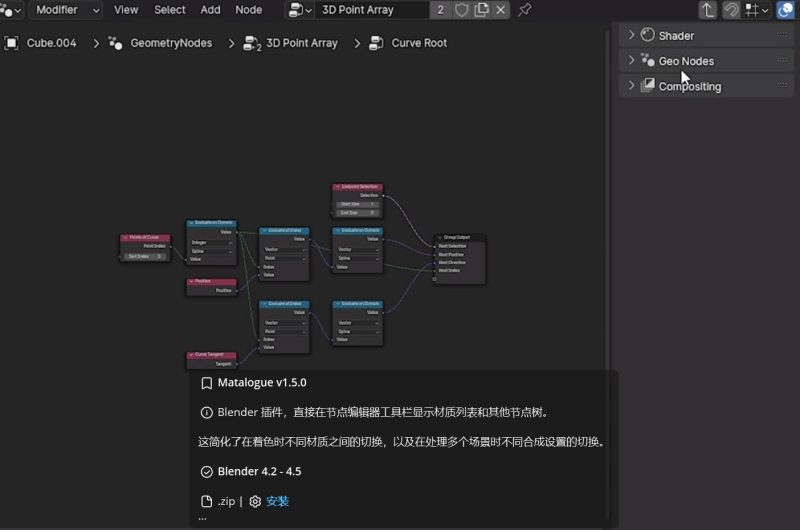Open the View menu

pyautogui.click(x=126, y=10)
